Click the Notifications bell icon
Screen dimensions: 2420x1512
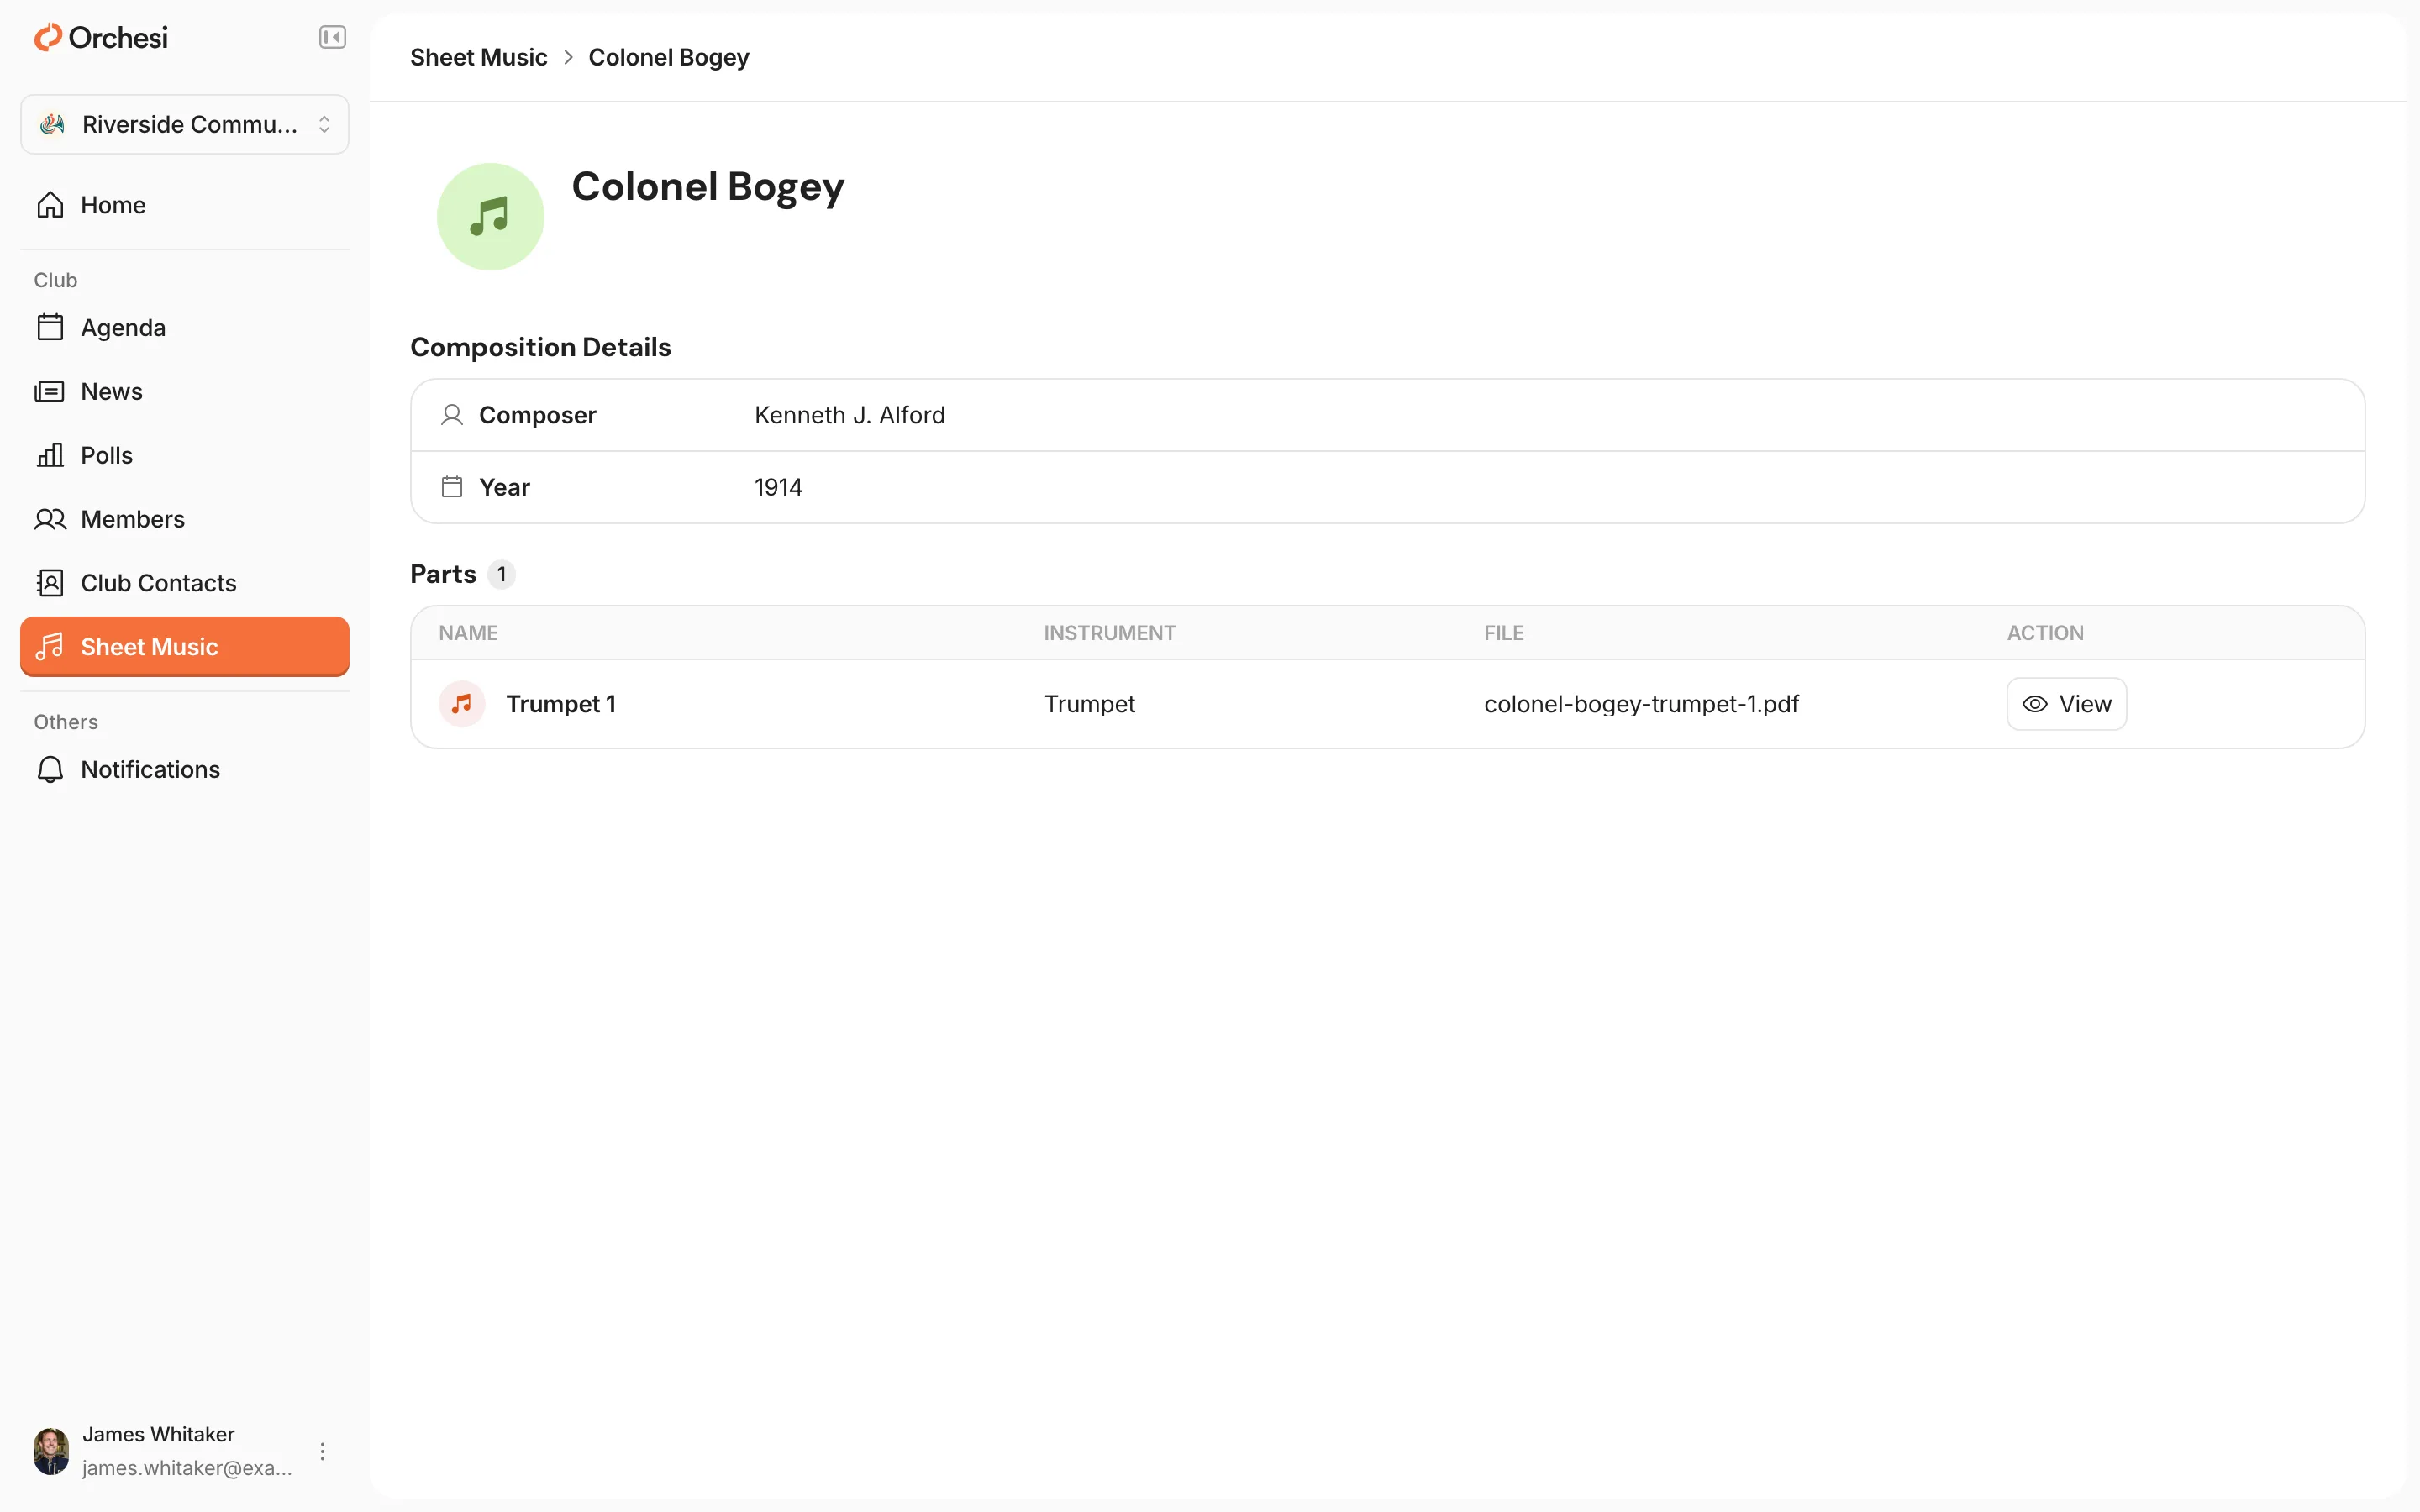click(x=50, y=769)
